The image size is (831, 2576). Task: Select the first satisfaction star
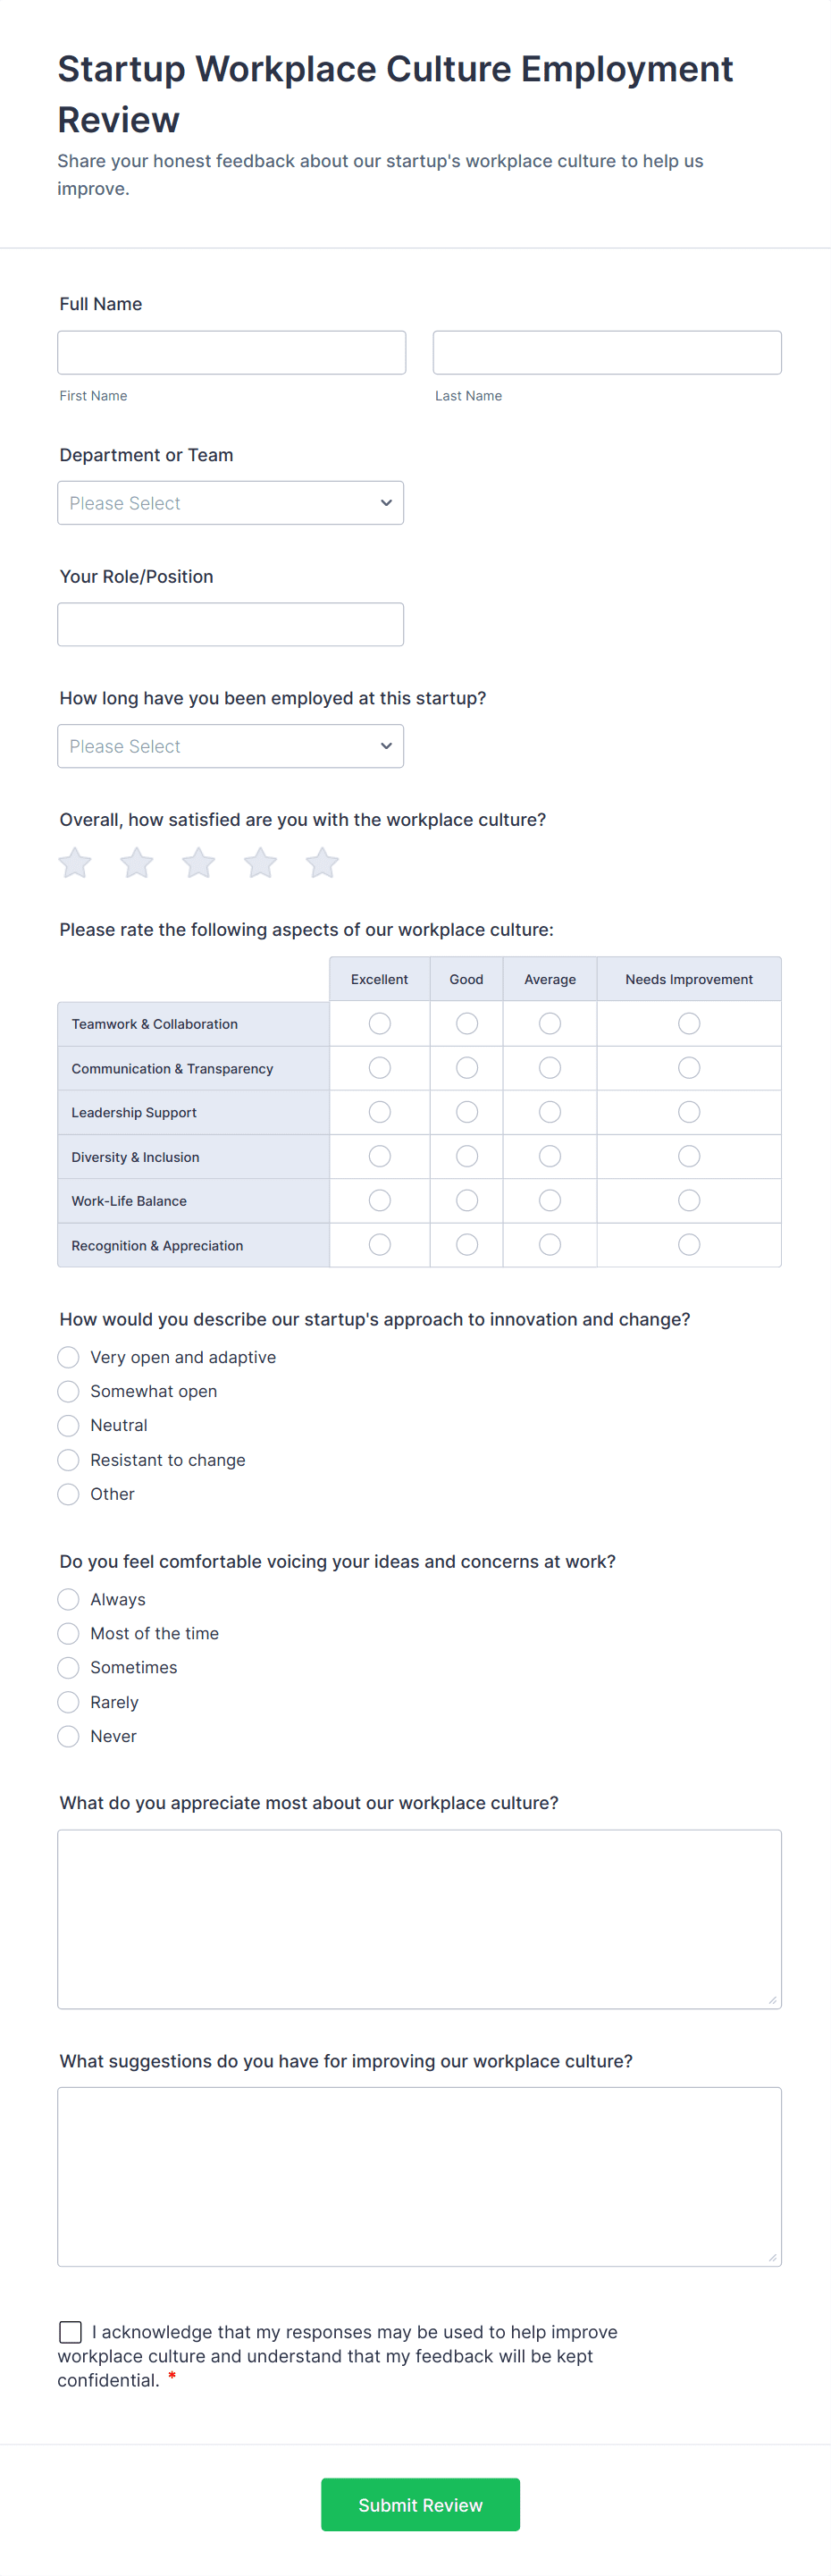click(74, 862)
